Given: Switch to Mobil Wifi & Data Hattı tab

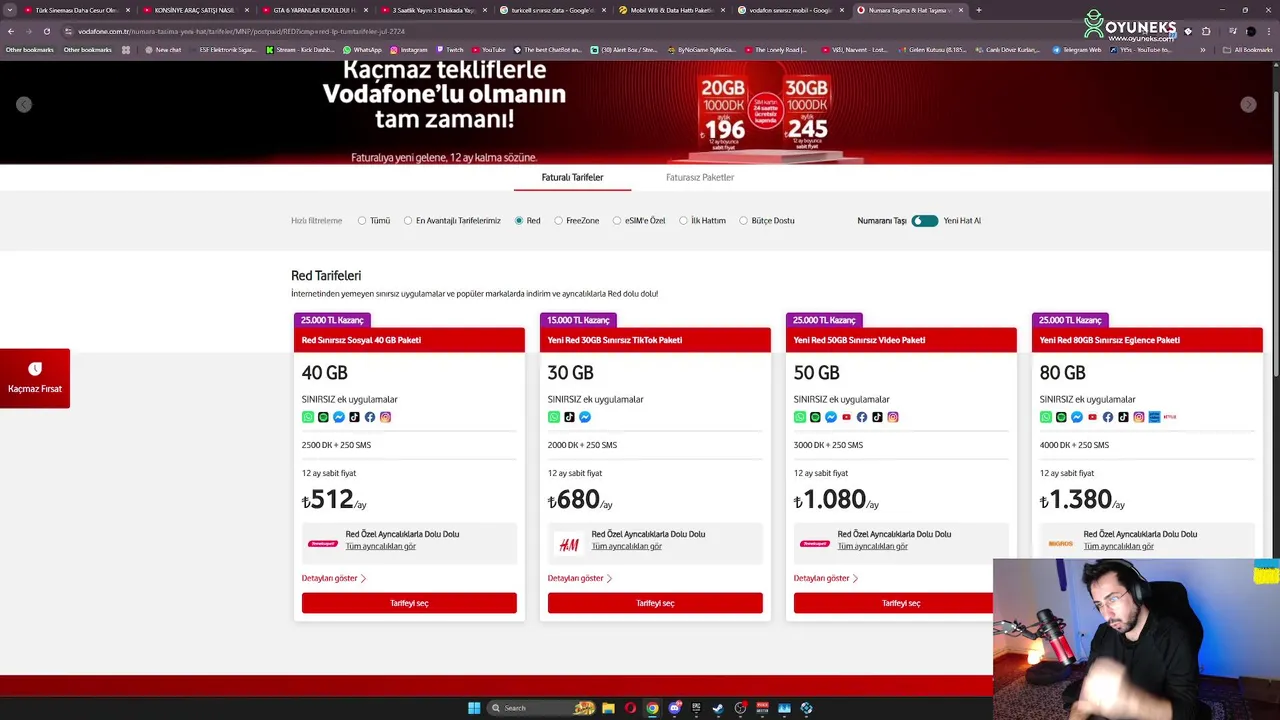Looking at the screenshot, I should click(672, 10).
